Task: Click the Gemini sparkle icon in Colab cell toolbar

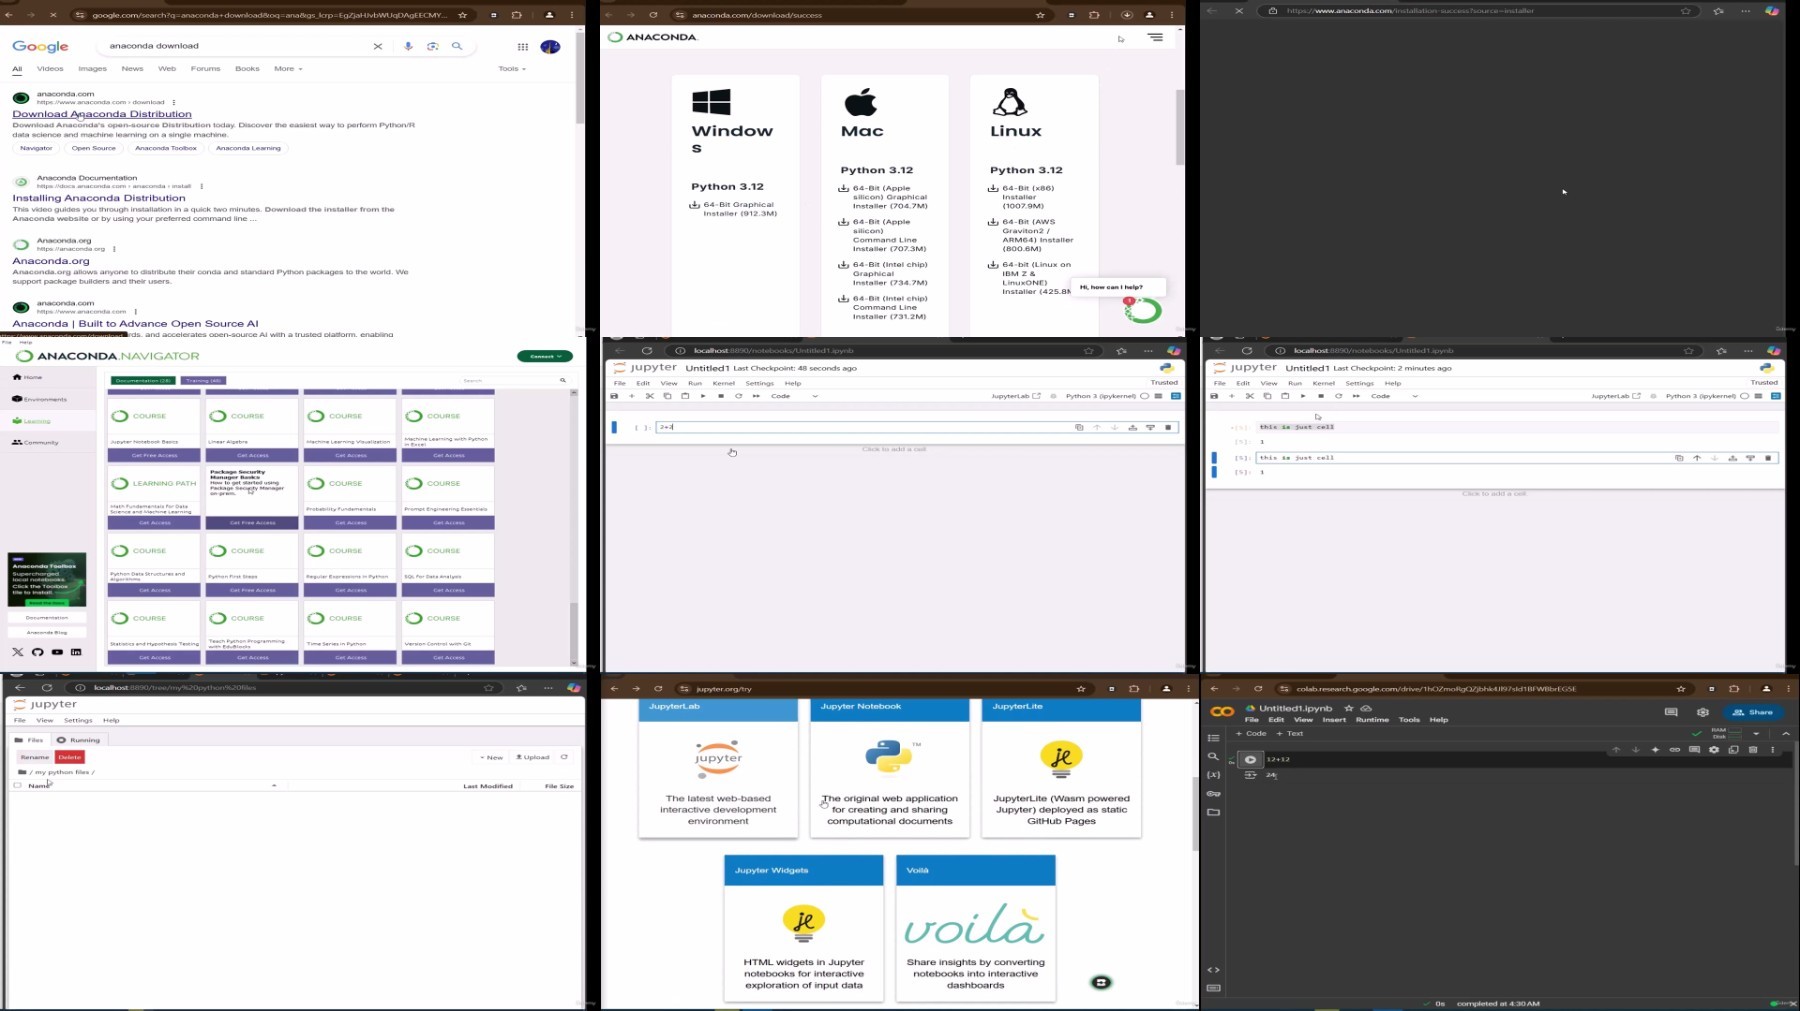Action: click(1655, 750)
